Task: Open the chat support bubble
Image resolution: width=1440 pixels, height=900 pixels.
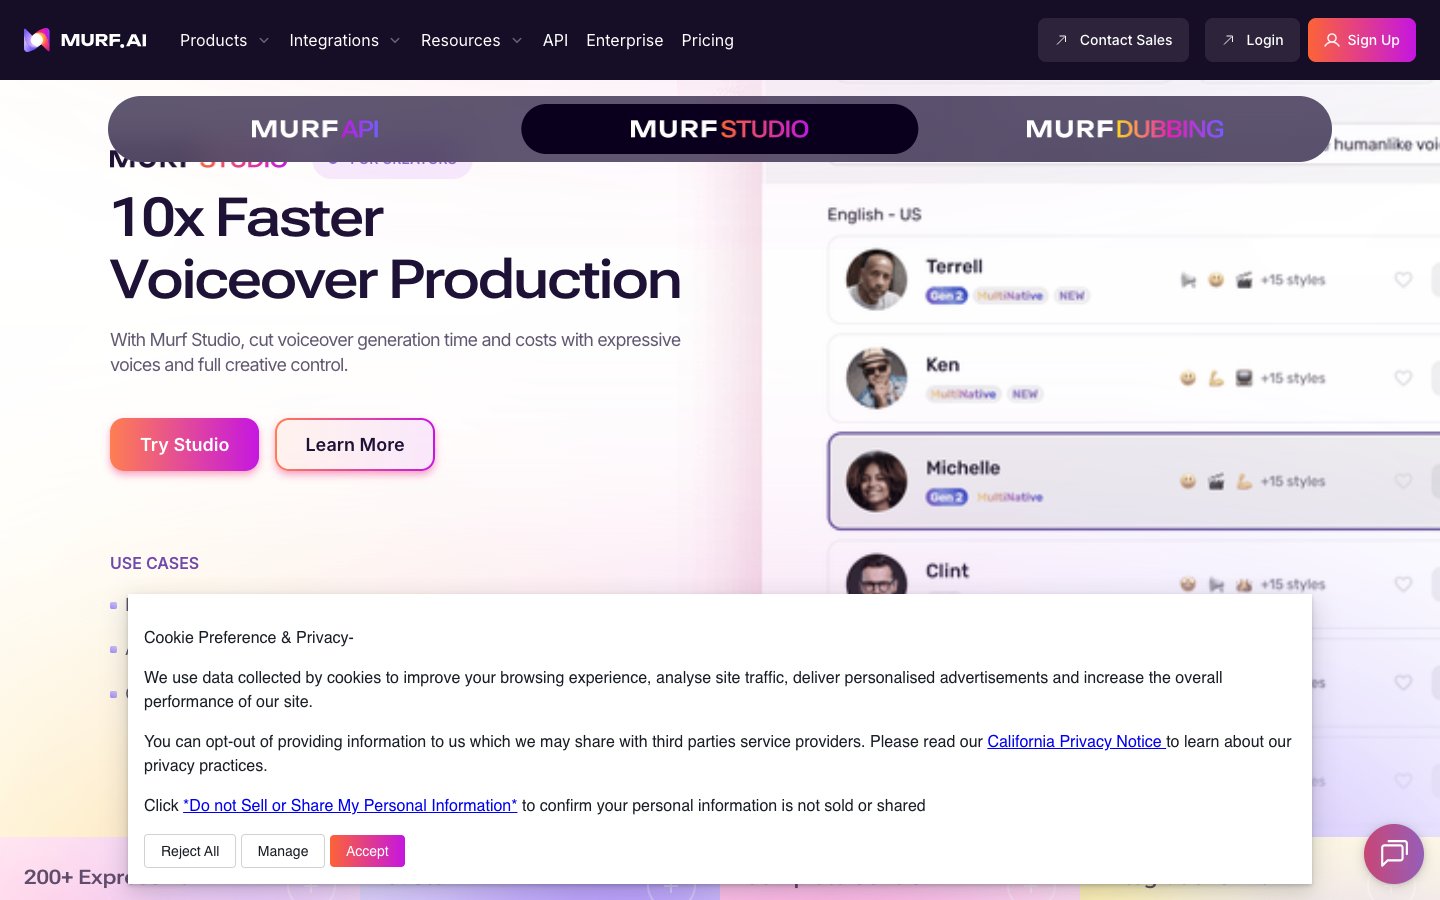Action: [1393, 853]
